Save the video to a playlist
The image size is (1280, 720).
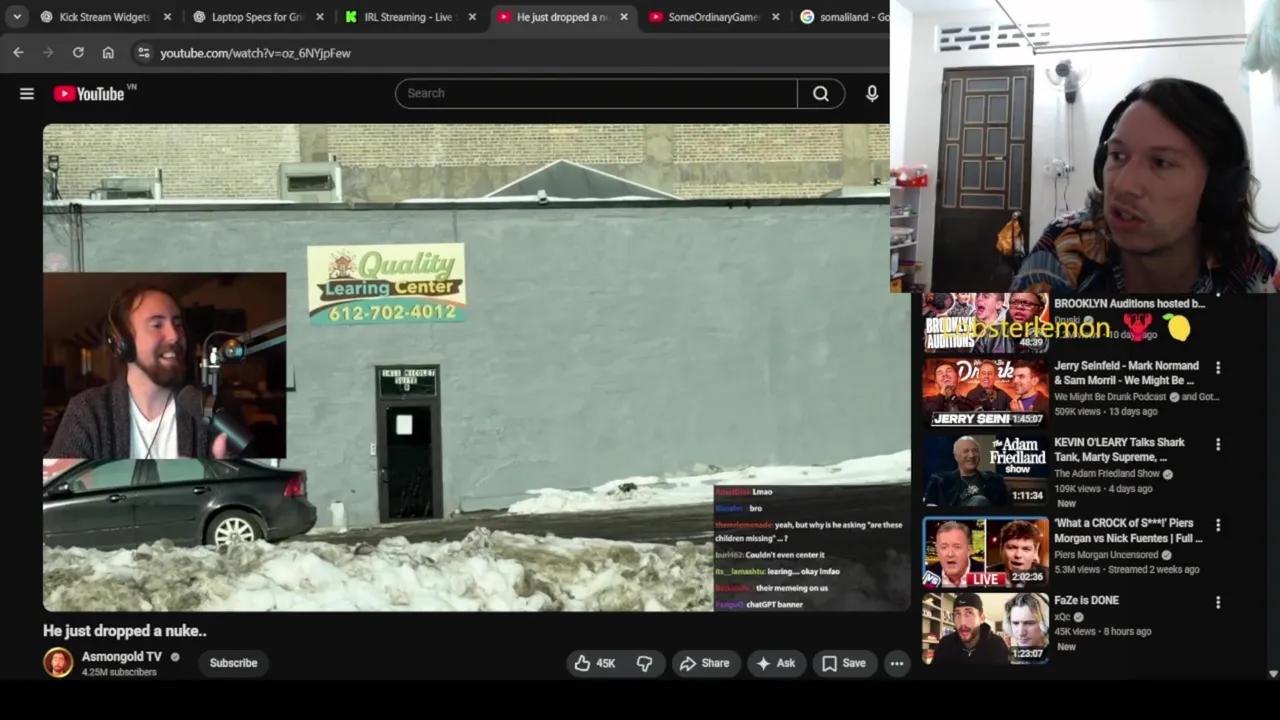(844, 663)
